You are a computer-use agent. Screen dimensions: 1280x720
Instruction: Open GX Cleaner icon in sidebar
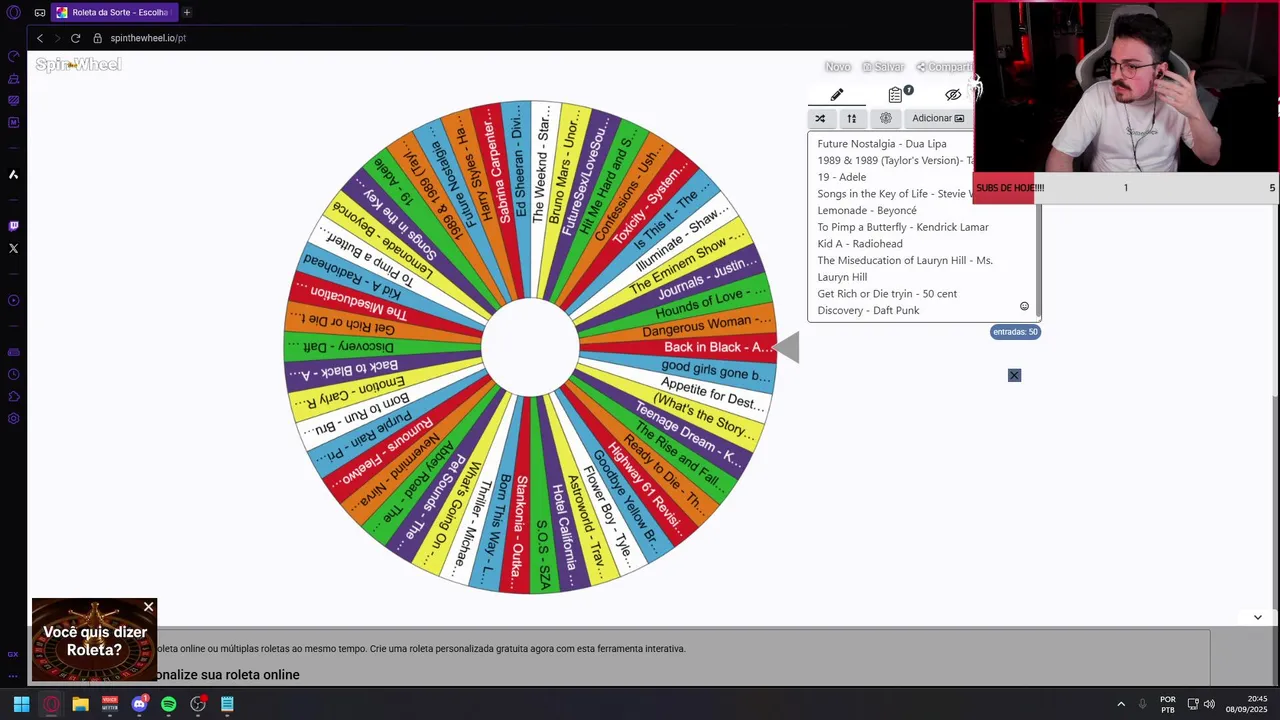[13, 78]
